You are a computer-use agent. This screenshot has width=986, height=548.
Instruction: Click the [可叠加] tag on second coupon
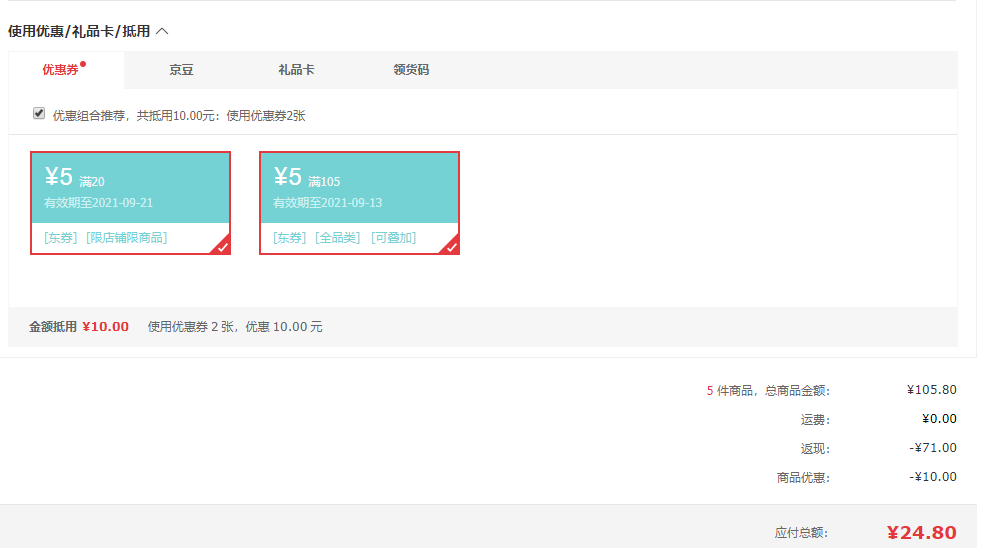(394, 238)
